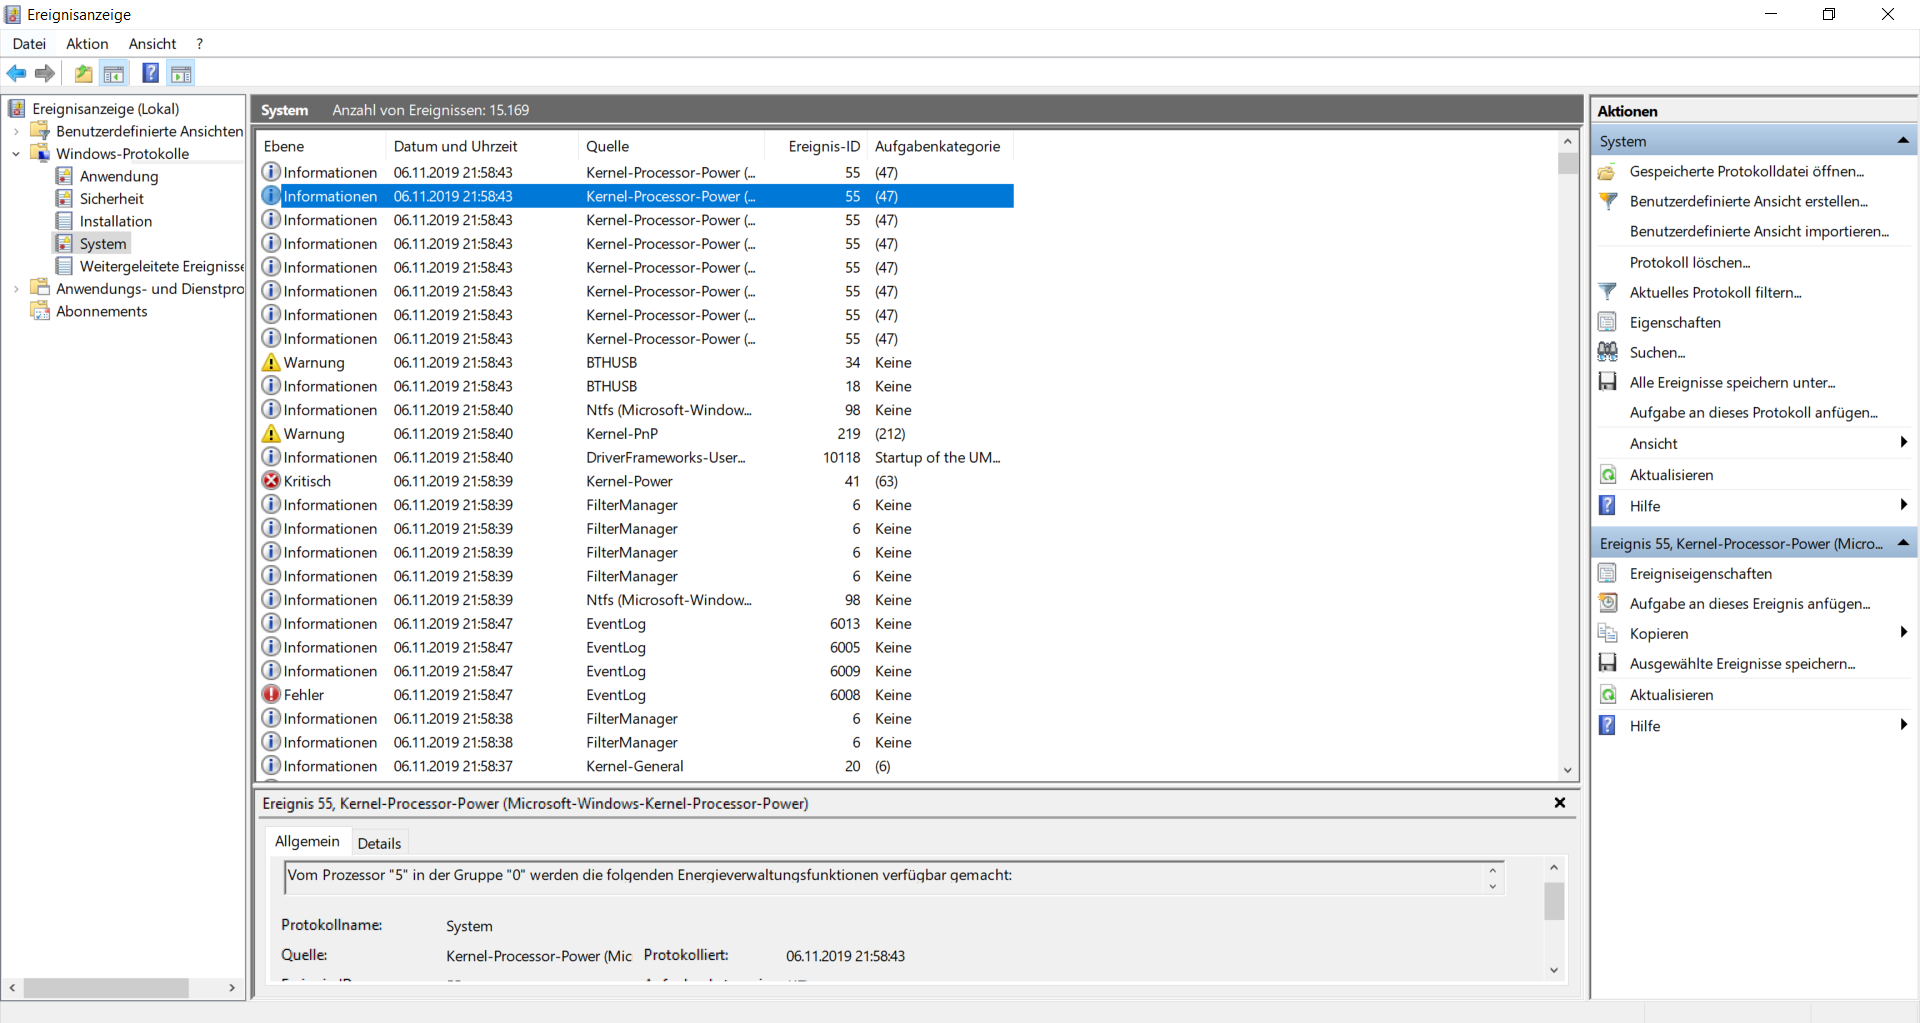This screenshot has height=1023, width=1920.
Task: Click filter icon beside Aktuelles Protokoll filtern
Action: (x=1607, y=293)
